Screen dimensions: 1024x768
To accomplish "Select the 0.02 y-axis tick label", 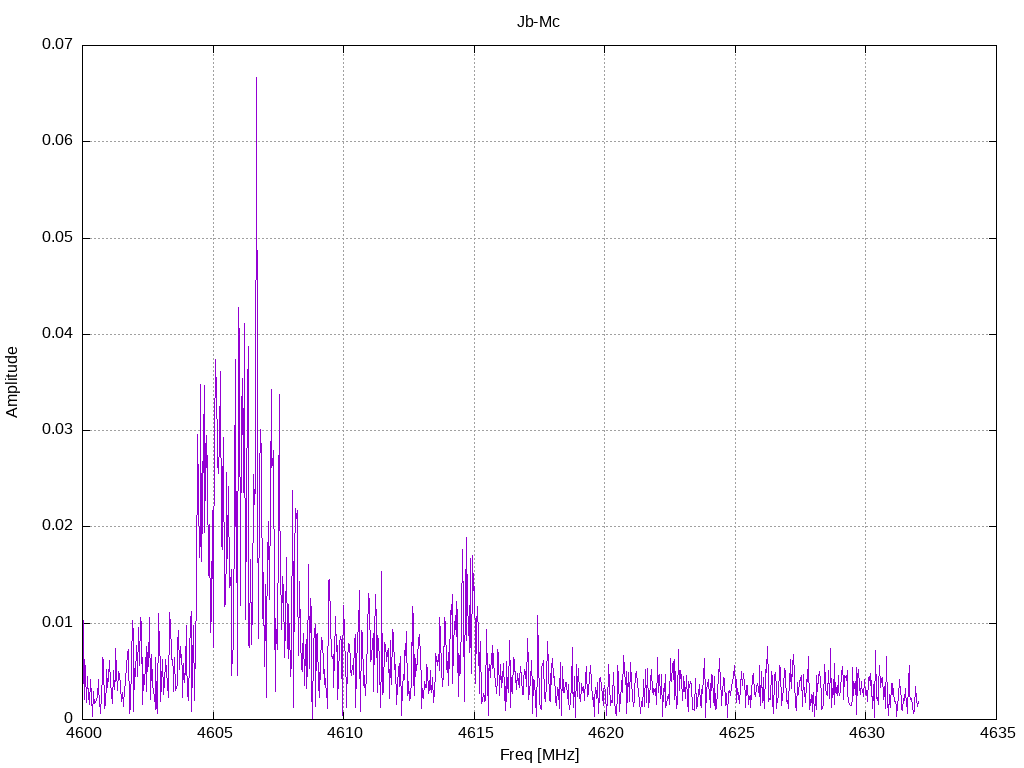I will (57, 526).
